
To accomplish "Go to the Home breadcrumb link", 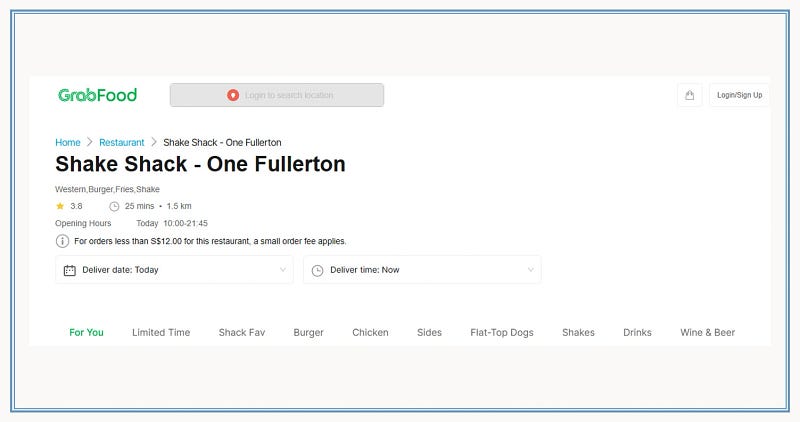I will tap(68, 142).
